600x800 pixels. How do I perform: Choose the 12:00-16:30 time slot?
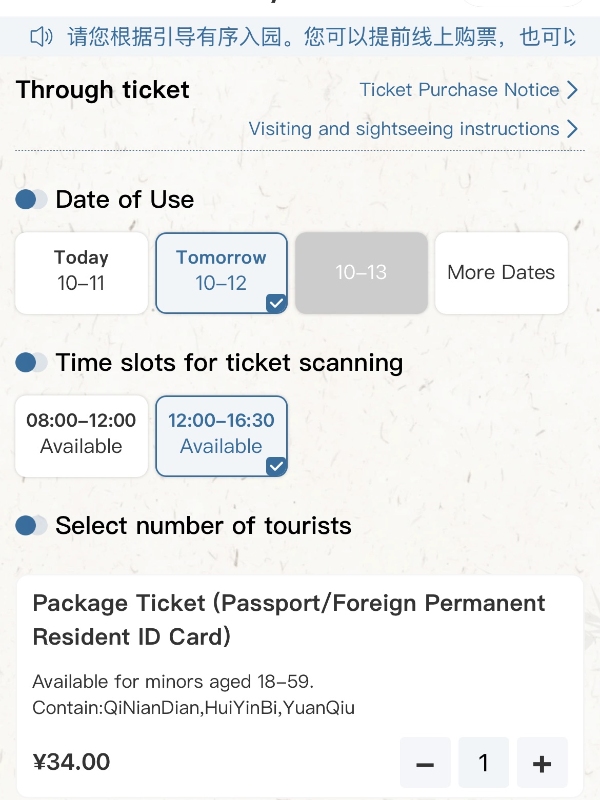pyautogui.click(x=221, y=434)
